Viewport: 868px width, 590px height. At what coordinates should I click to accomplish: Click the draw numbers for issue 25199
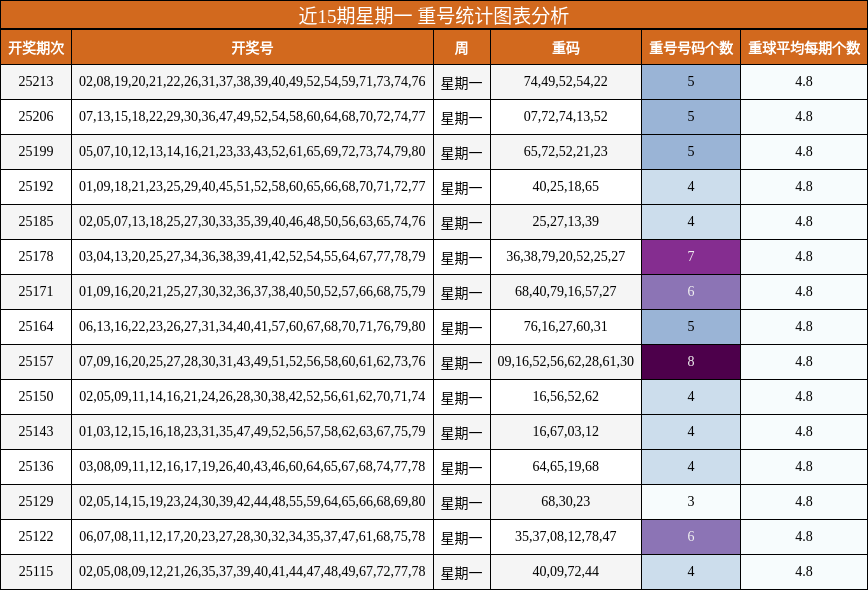point(252,151)
